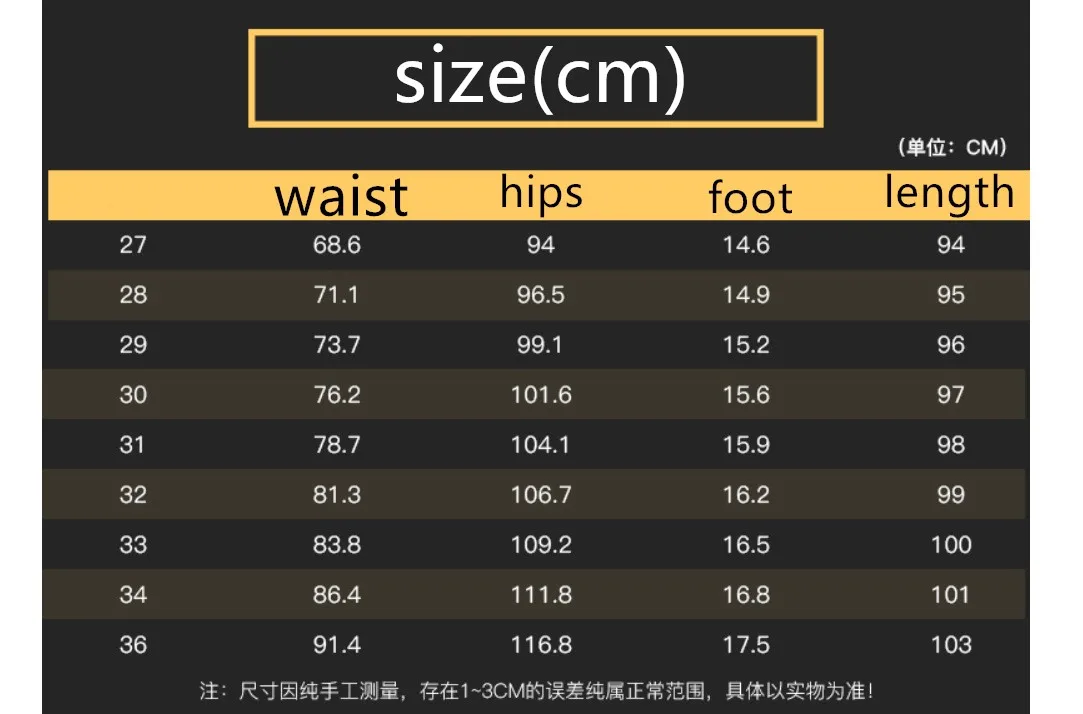Click the length column header
Screen dimensions: 1083x714
(x=949, y=193)
